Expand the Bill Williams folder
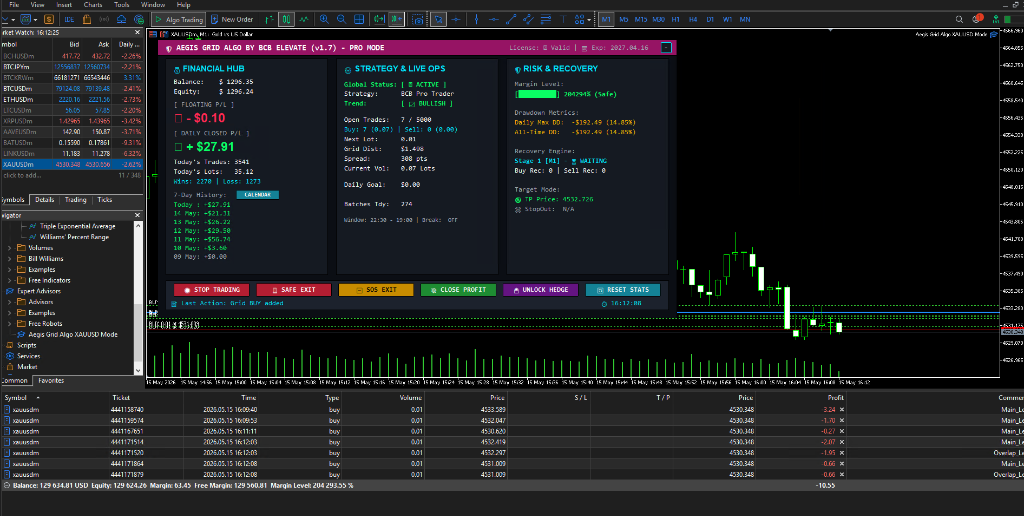This screenshot has width=1024, height=516. (x=10, y=259)
